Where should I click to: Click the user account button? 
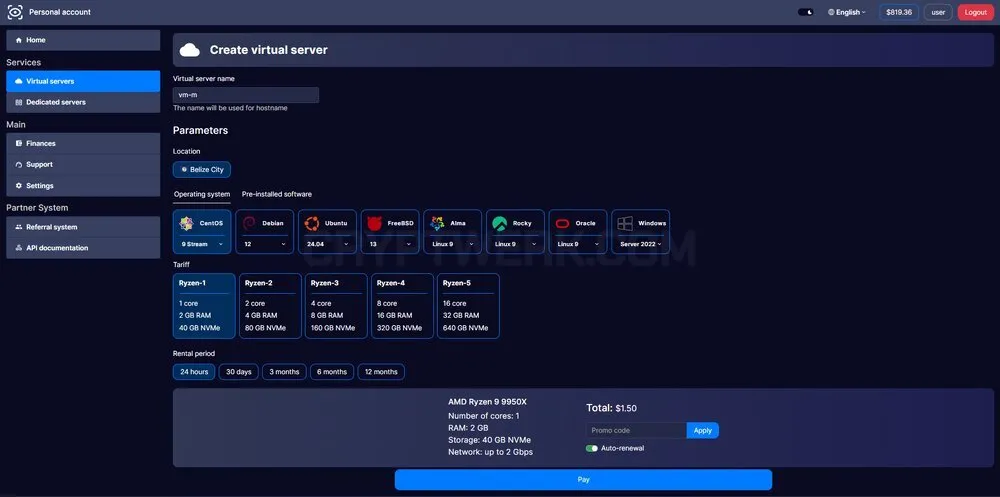point(938,12)
